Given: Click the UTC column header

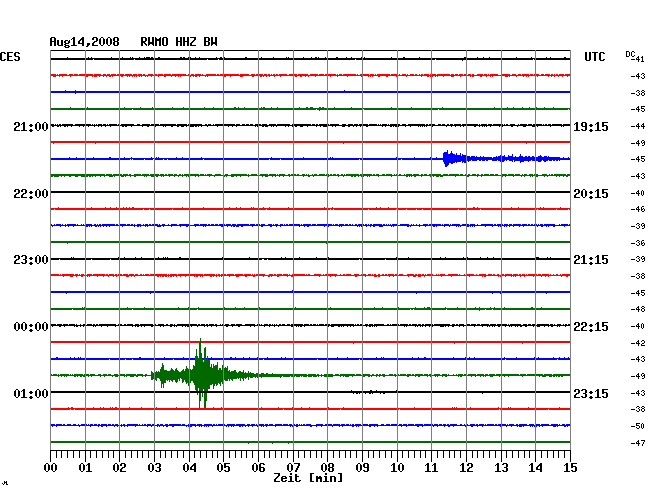Looking at the screenshot, I should click(x=594, y=57).
